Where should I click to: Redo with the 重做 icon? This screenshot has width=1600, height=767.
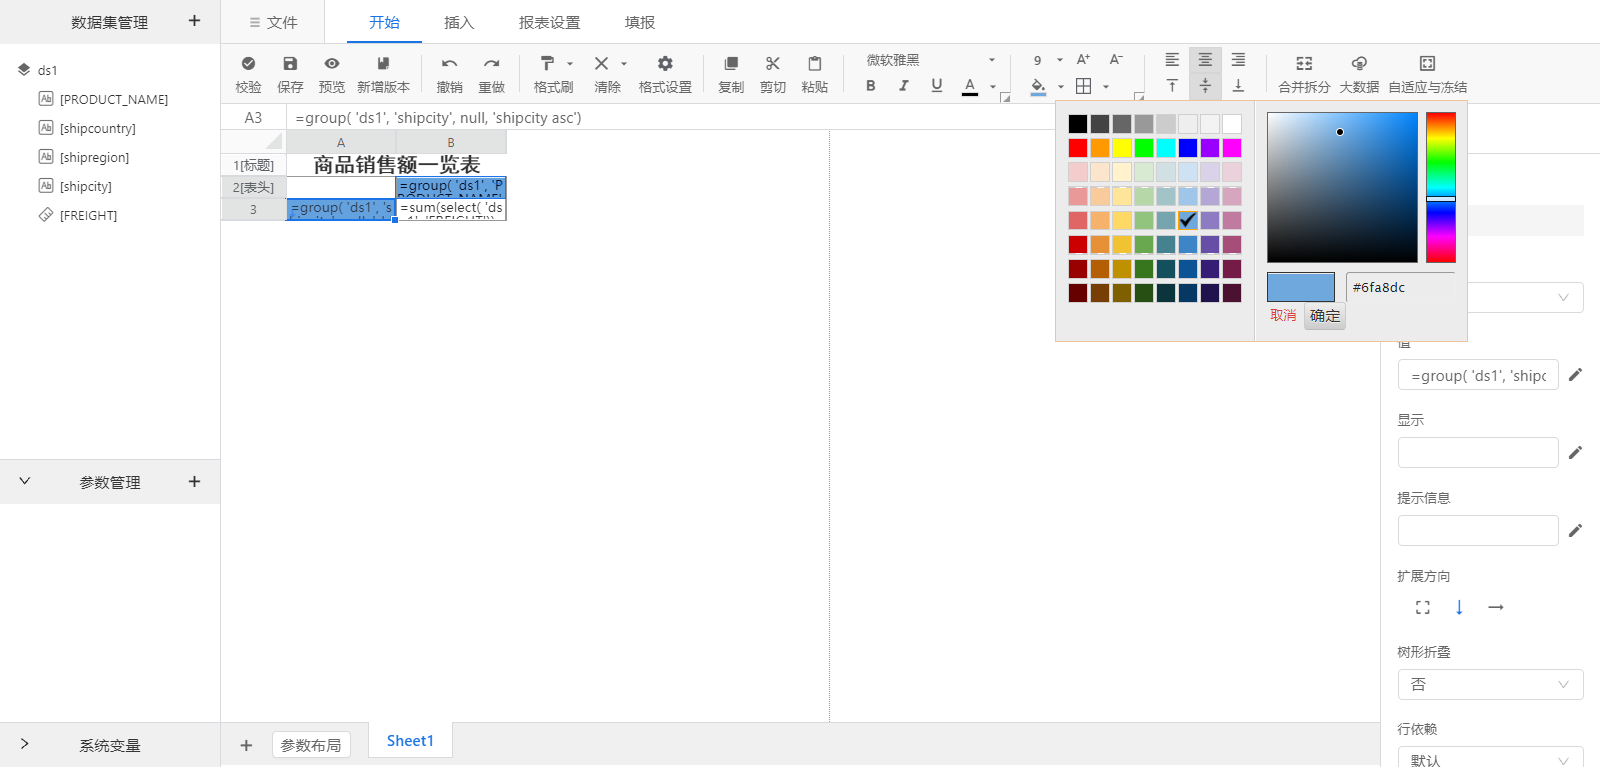491,64
